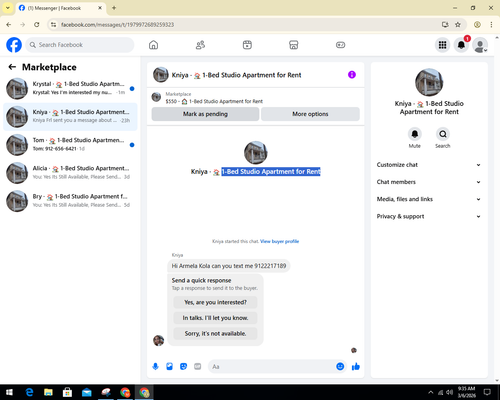
Task: Send quick response 'Sorry, it's not available.'
Action: (x=215, y=333)
